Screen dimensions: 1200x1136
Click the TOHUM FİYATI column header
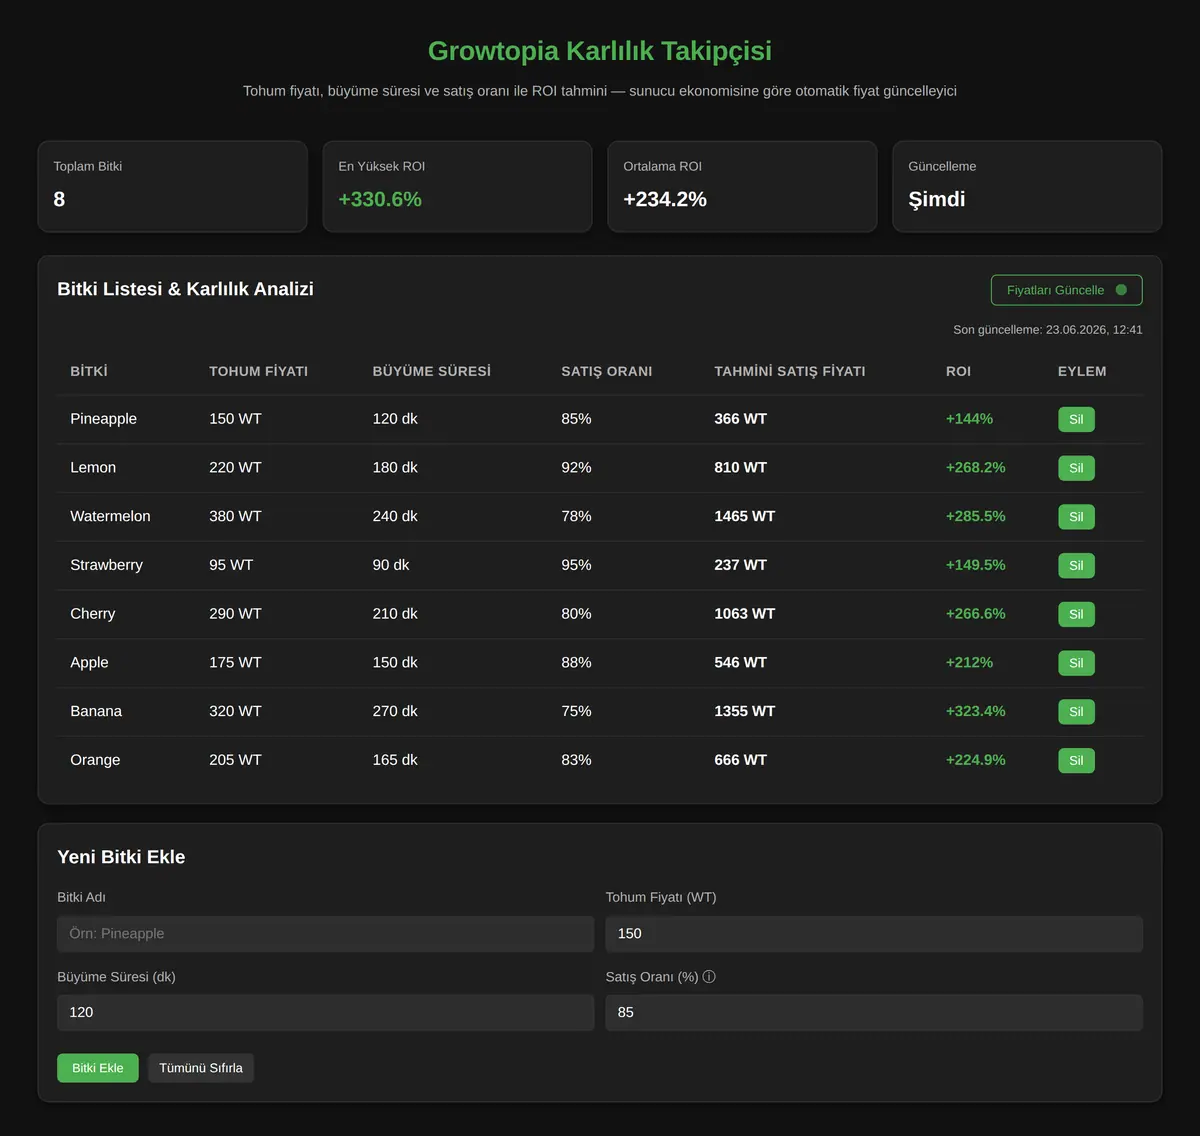pyautogui.click(x=258, y=371)
